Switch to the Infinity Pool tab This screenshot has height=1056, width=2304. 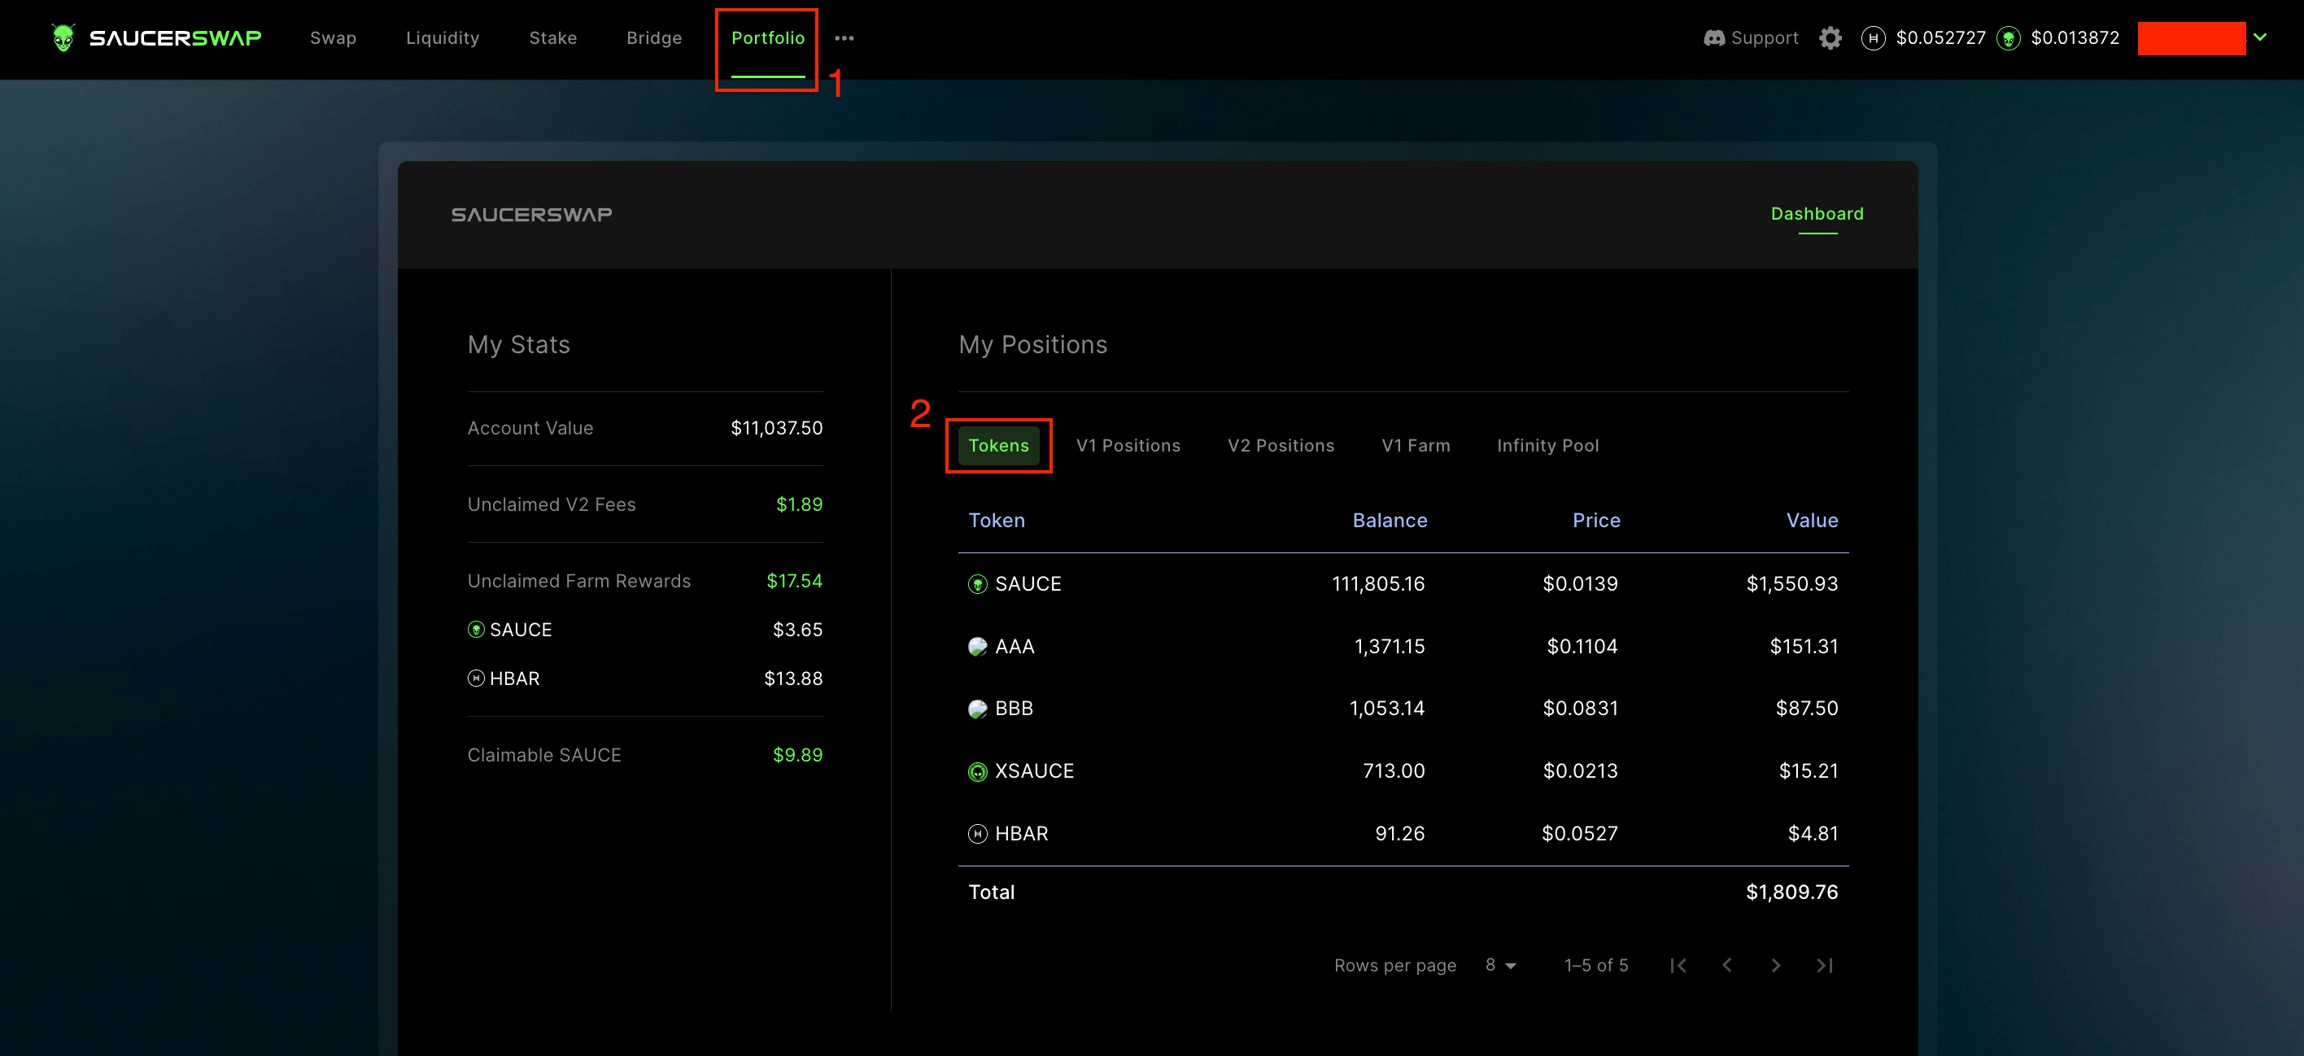pyautogui.click(x=1548, y=446)
